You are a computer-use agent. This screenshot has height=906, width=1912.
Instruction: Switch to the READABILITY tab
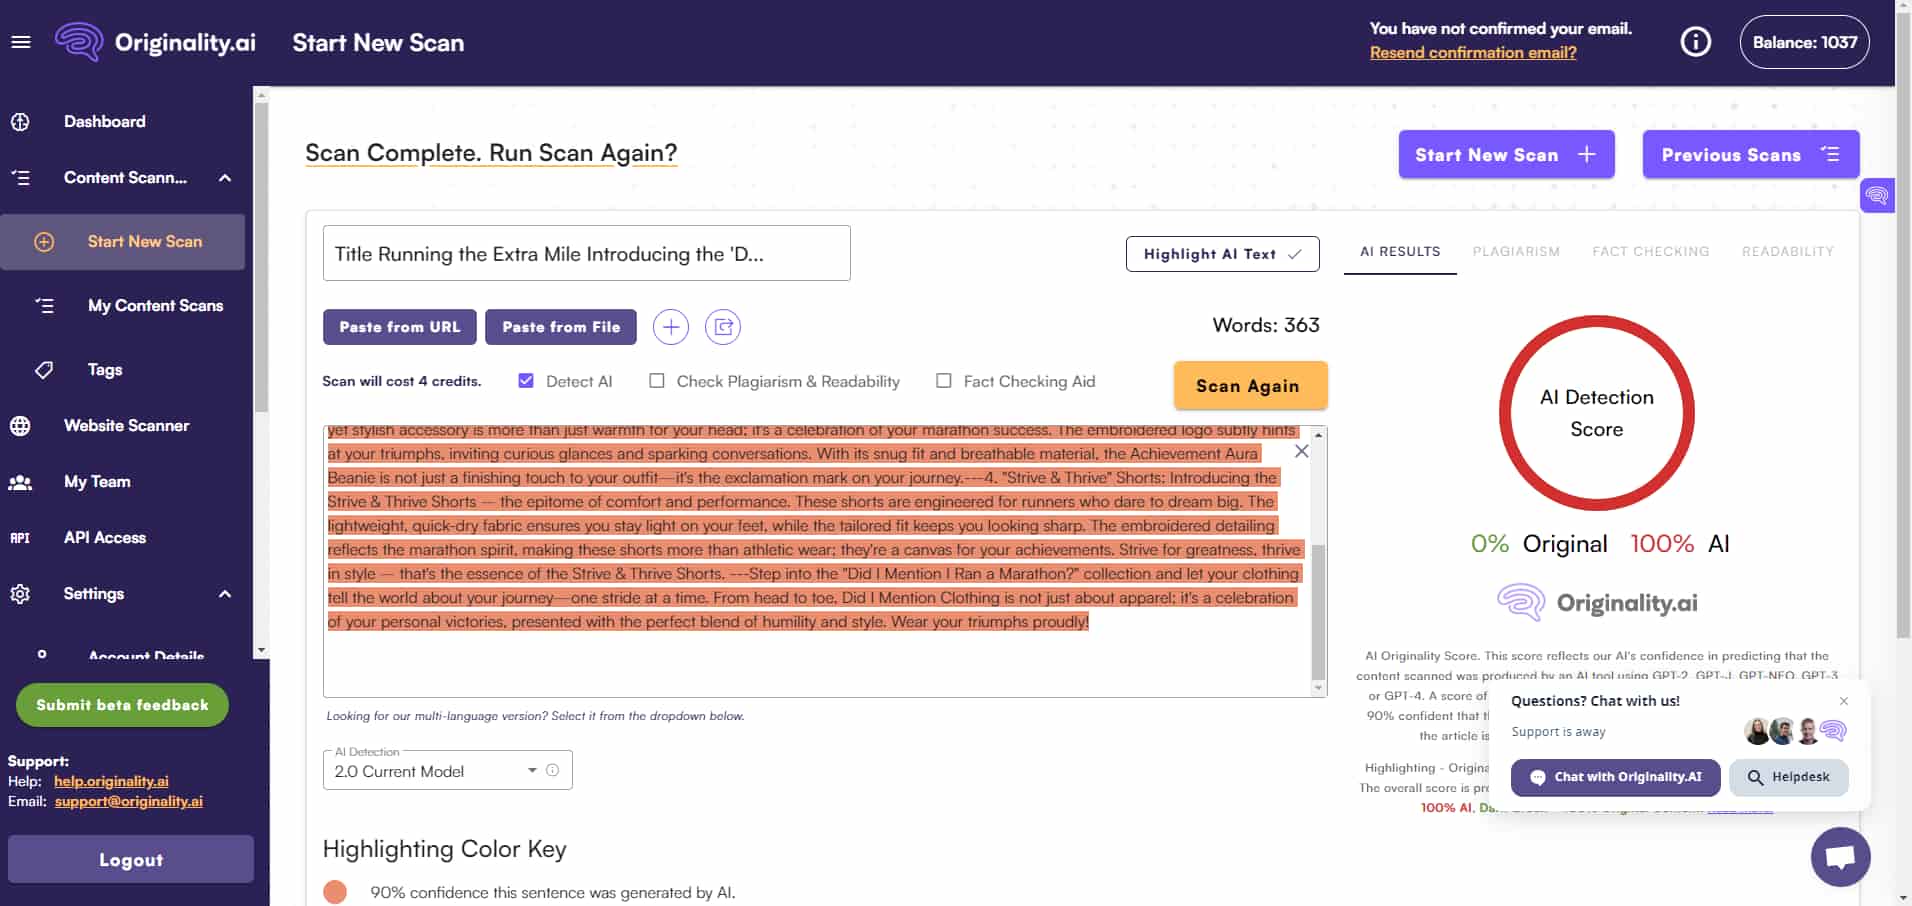1788,252
